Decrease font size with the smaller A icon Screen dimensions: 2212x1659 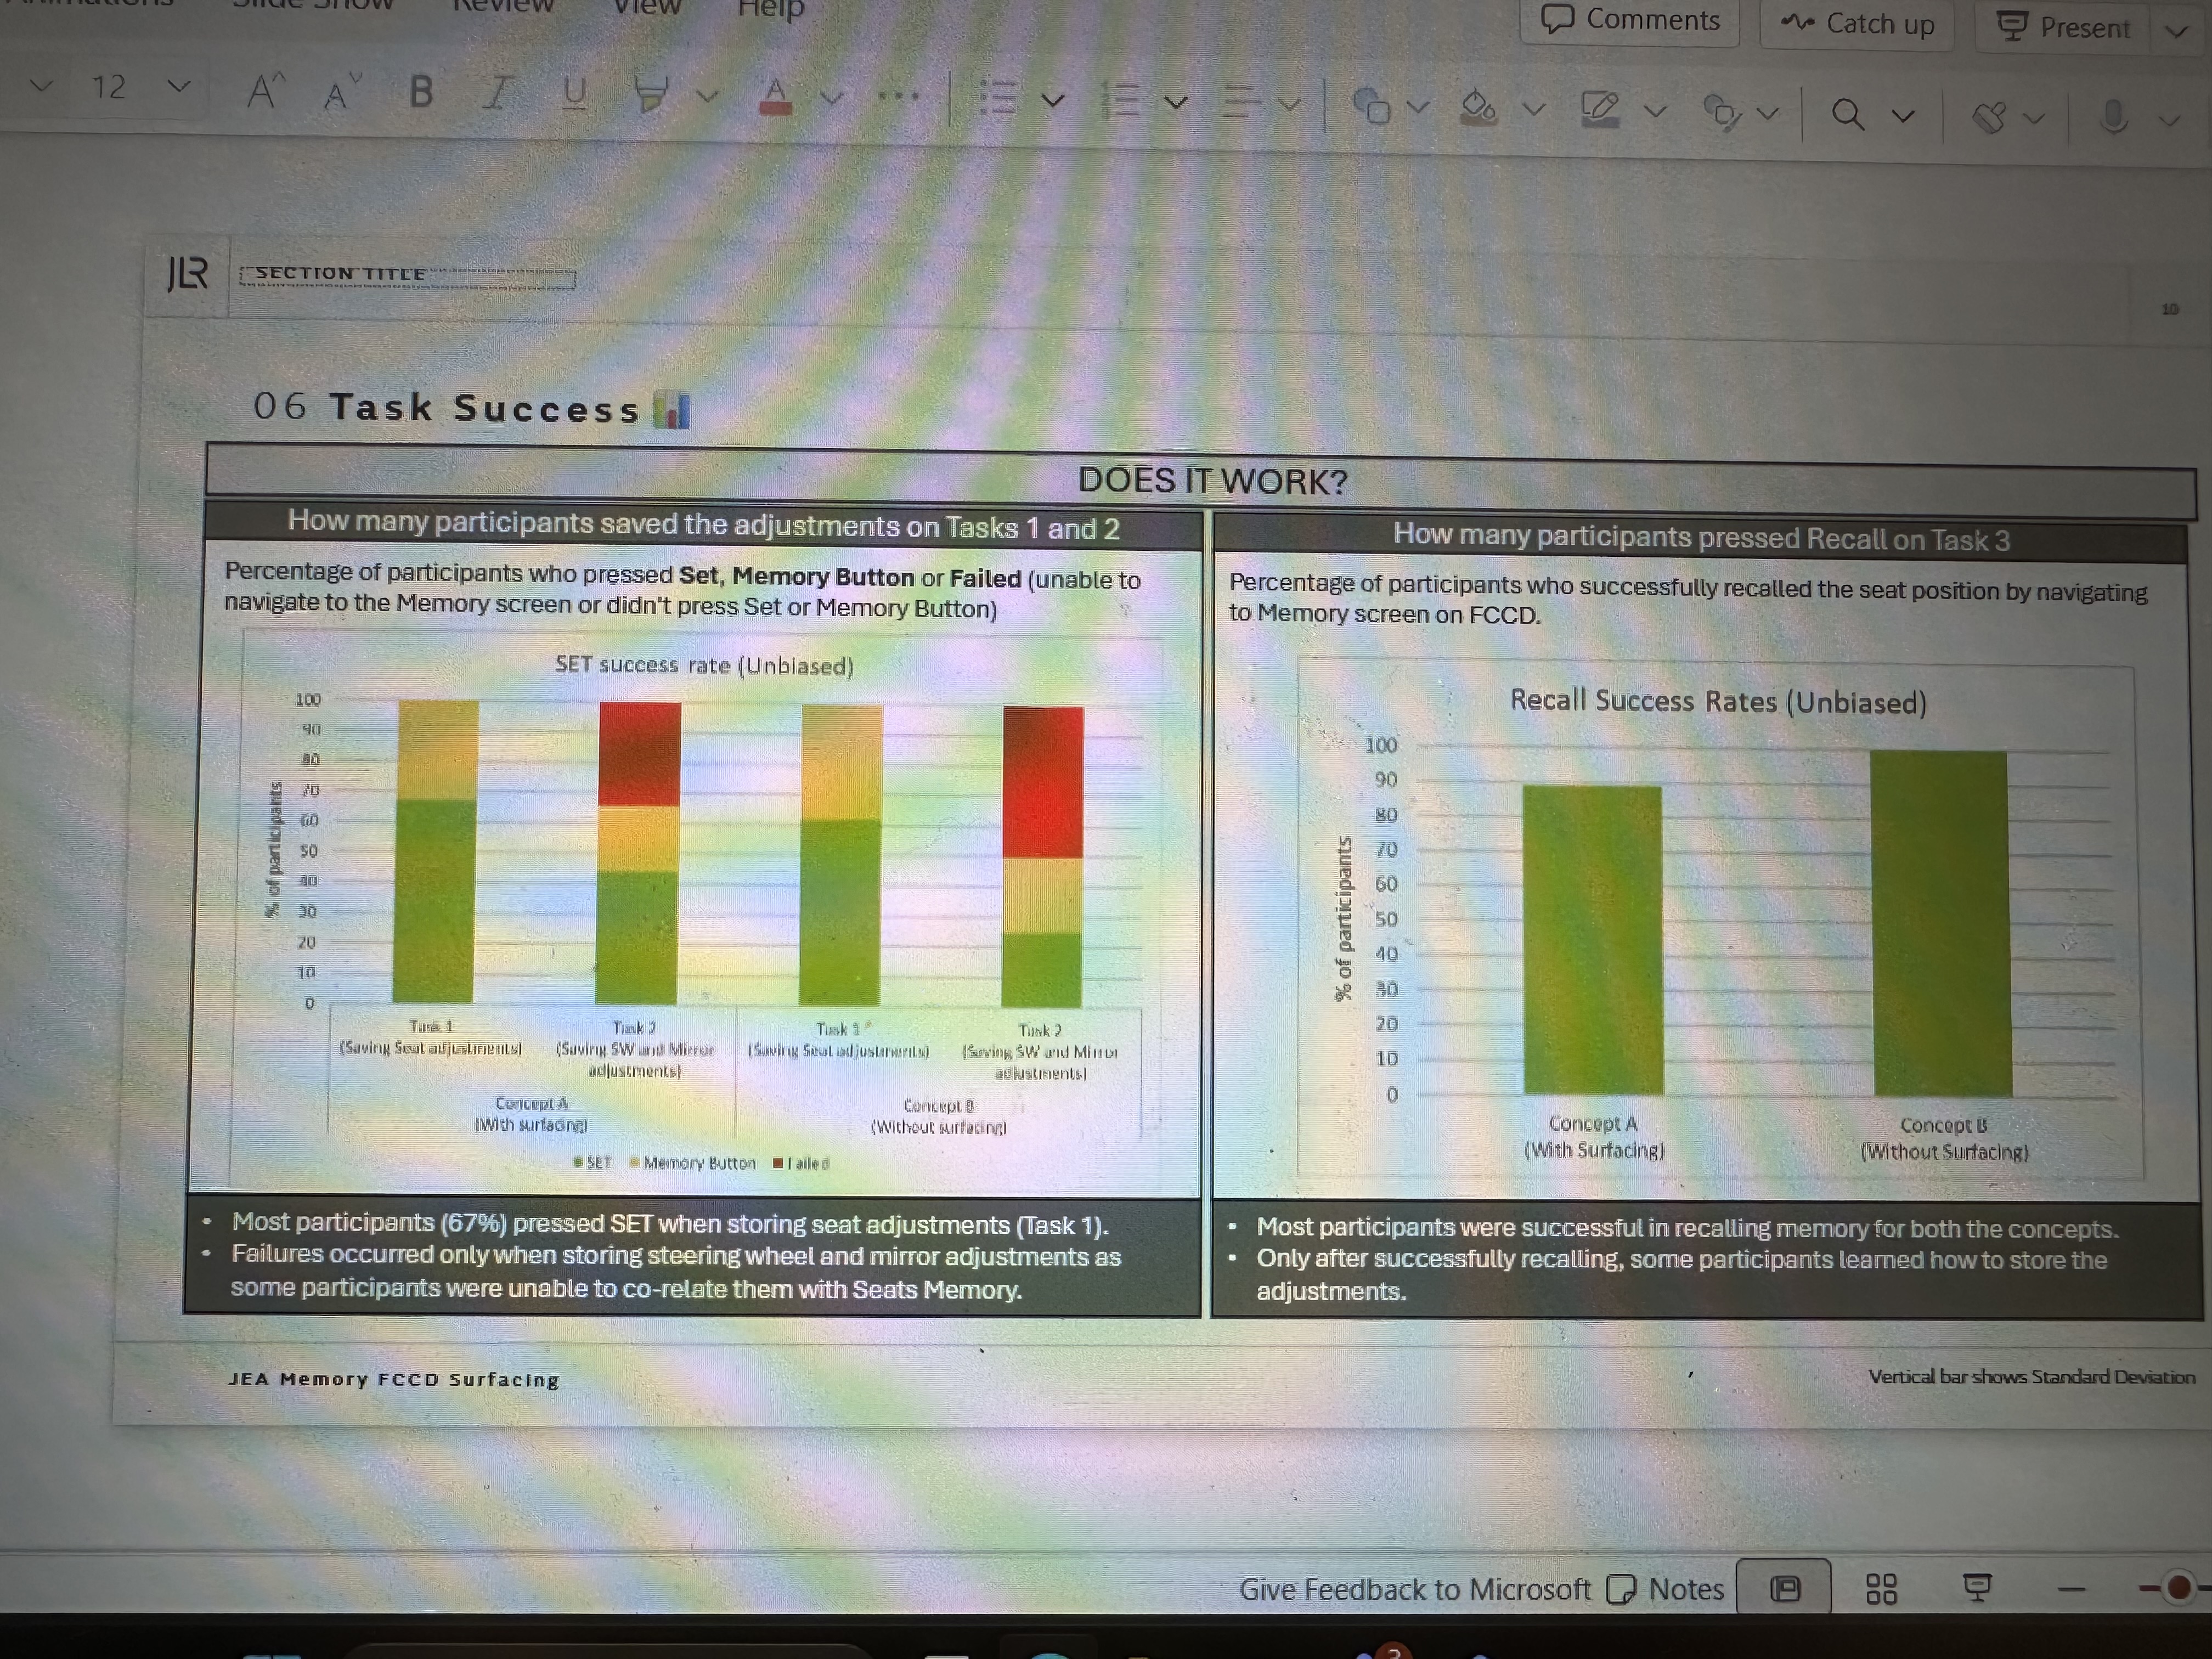click(341, 93)
